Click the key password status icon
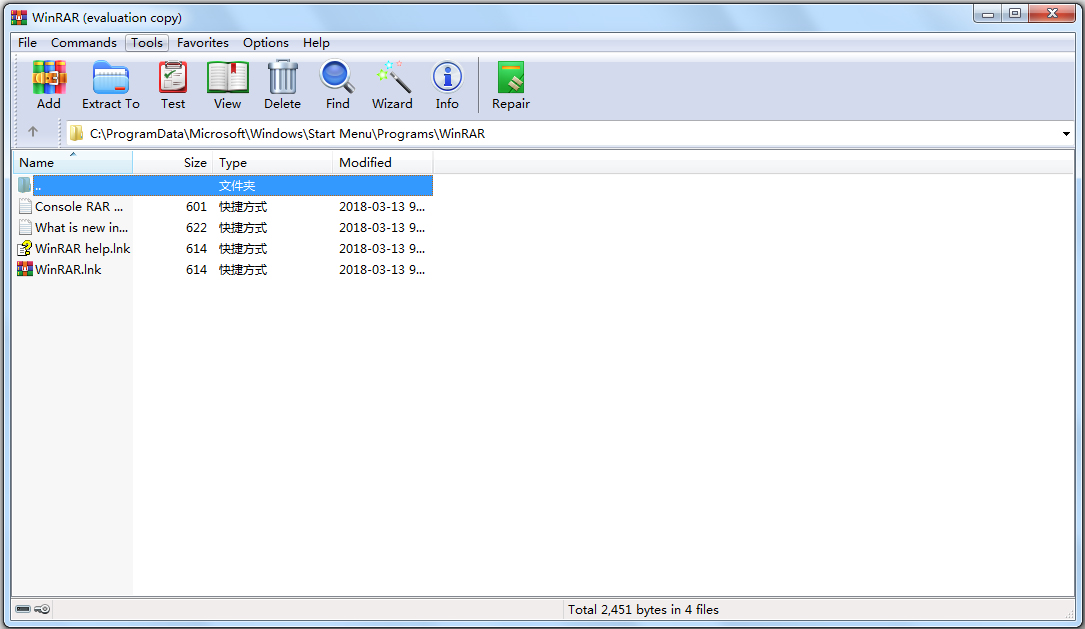The height and width of the screenshot is (629, 1085). pyautogui.click(x=42, y=609)
